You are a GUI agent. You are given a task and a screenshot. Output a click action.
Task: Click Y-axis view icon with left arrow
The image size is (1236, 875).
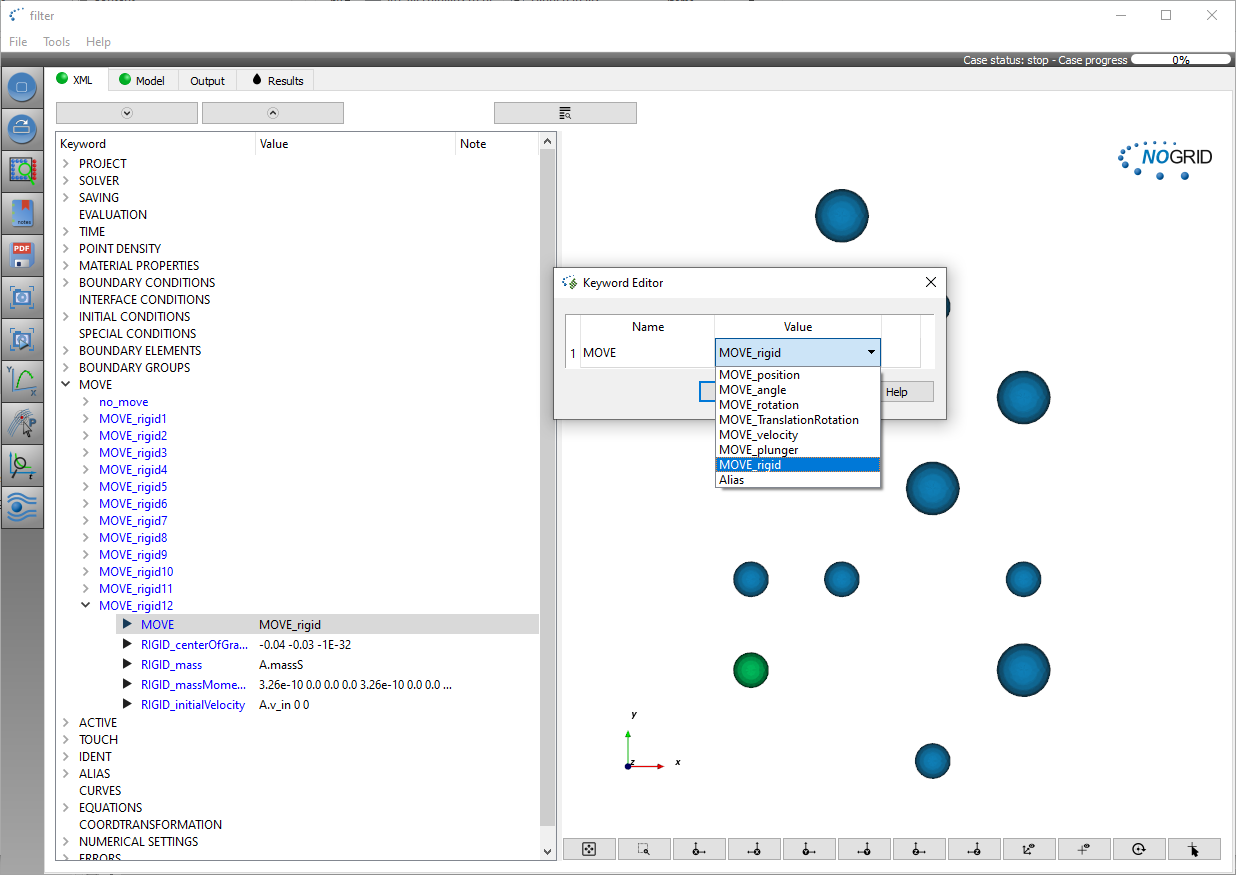click(864, 849)
